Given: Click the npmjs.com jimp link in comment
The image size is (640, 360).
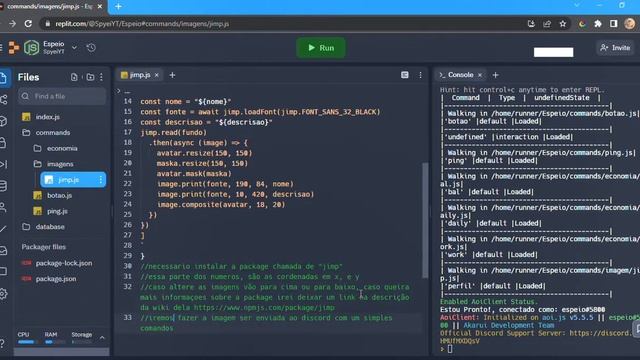Looking at the screenshot, I should [x=264, y=307].
